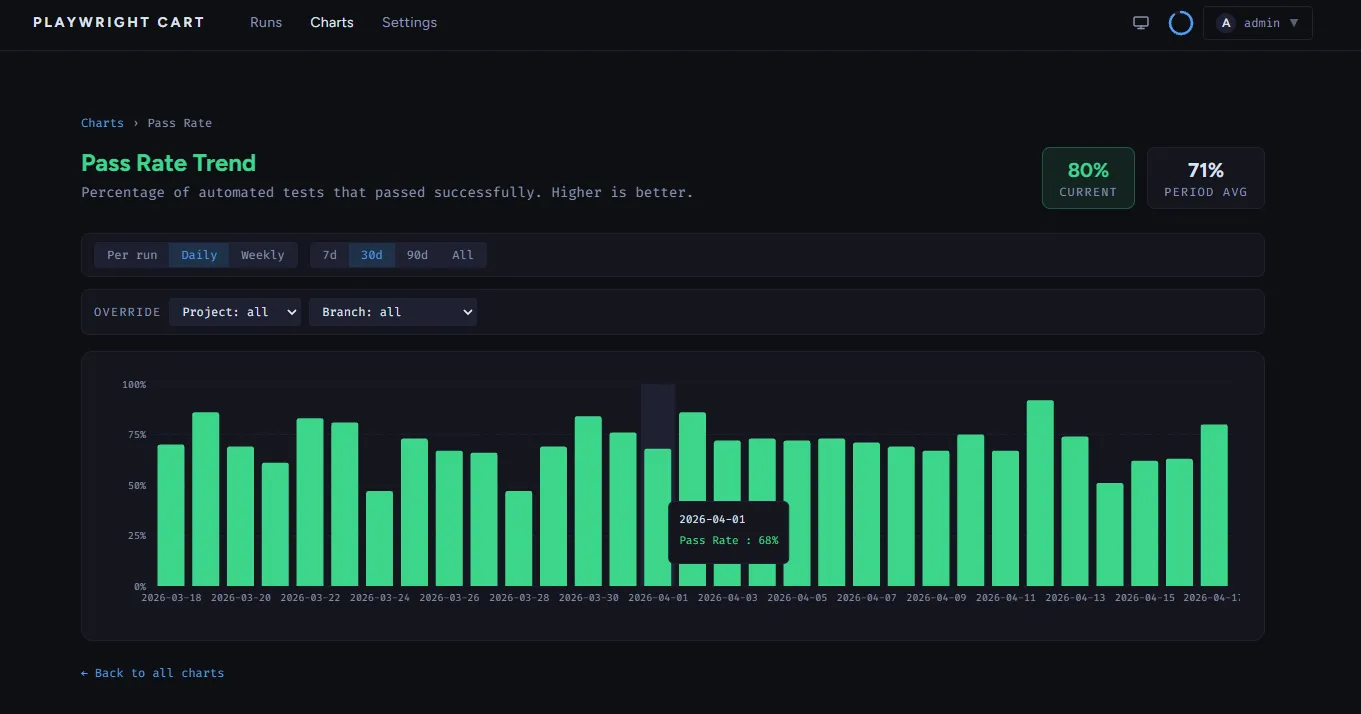1361x714 pixels.
Task: Open the admin user menu
Action: [x=1258, y=22]
